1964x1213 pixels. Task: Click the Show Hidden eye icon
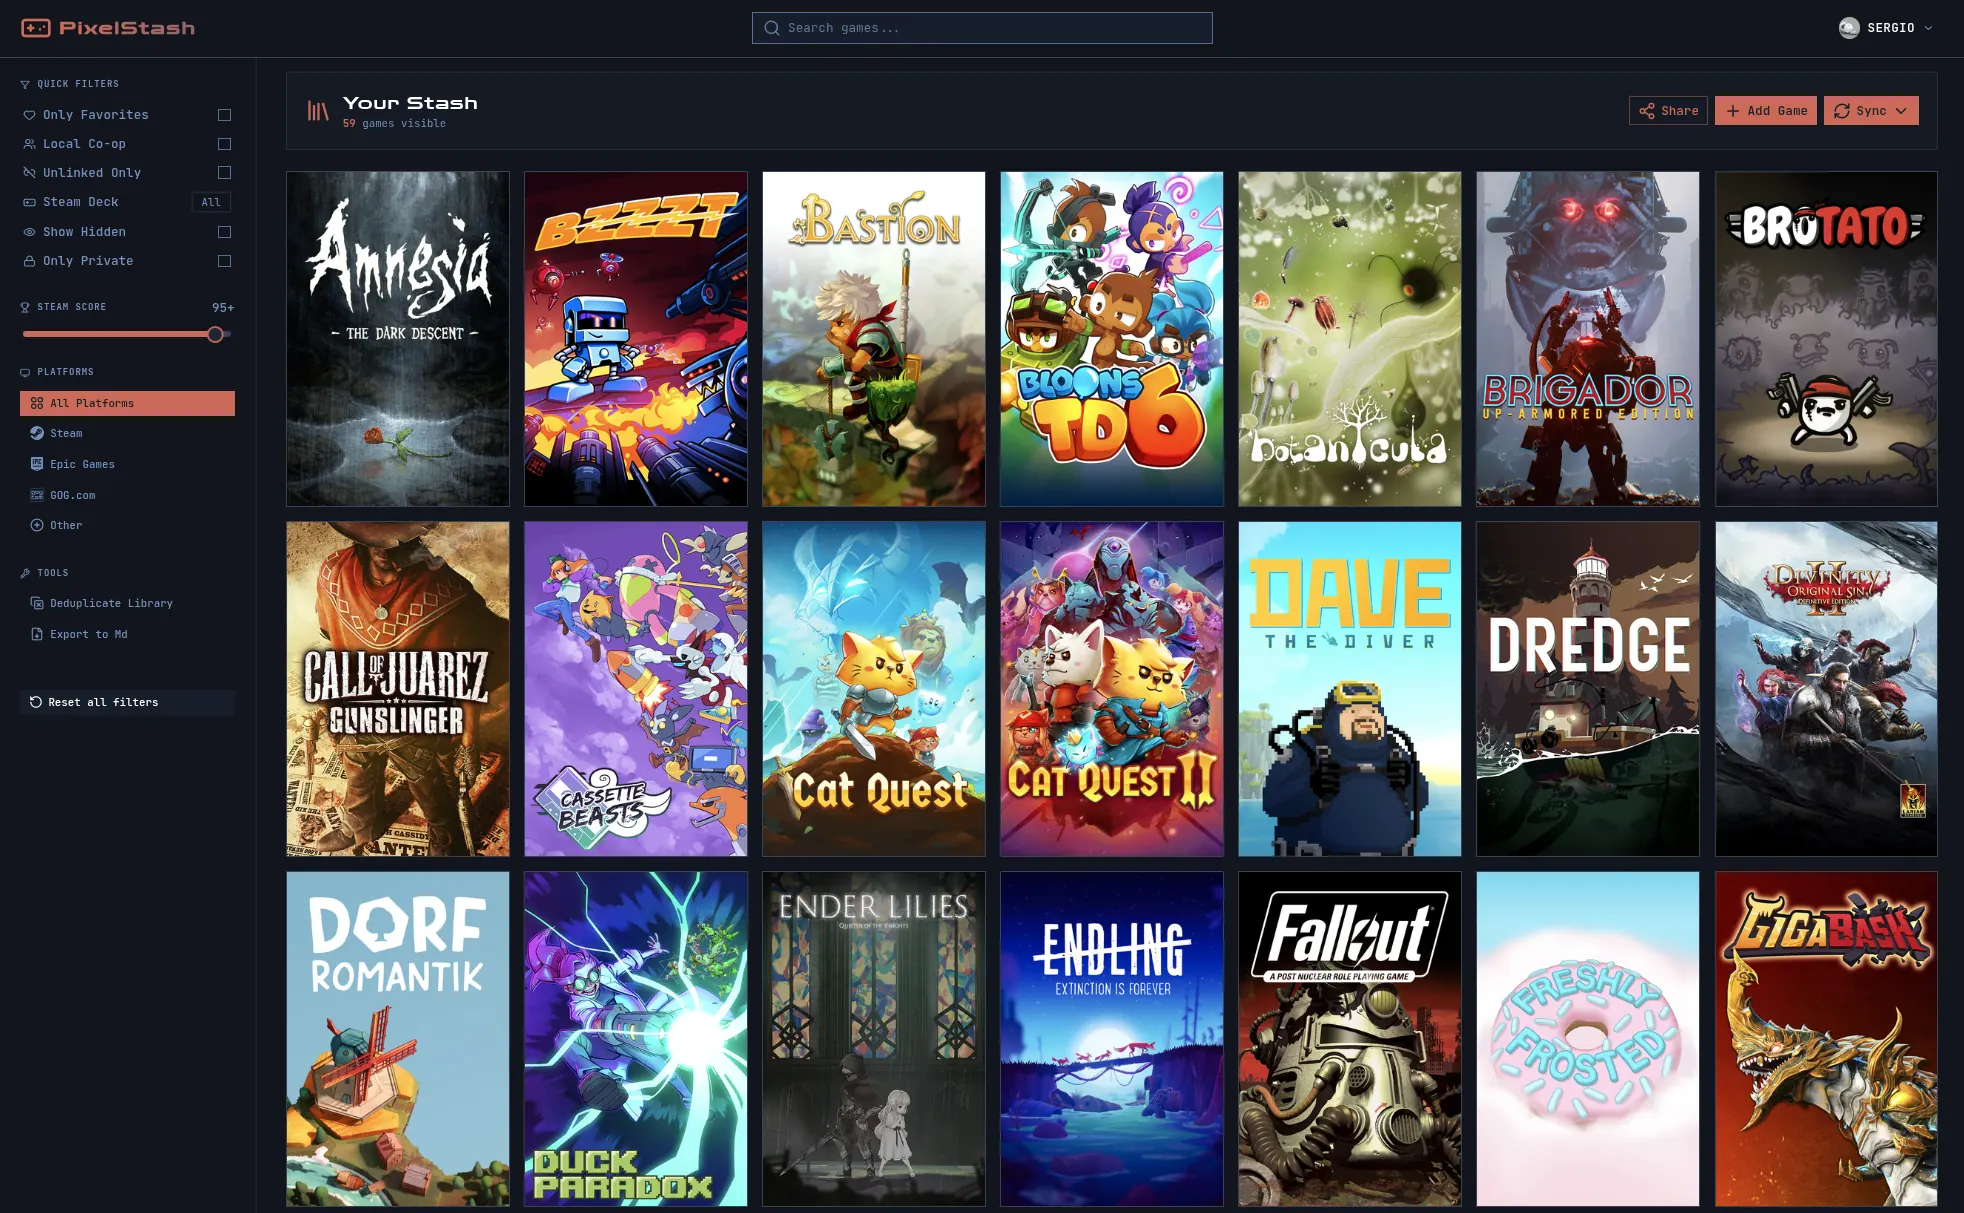point(29,232)
